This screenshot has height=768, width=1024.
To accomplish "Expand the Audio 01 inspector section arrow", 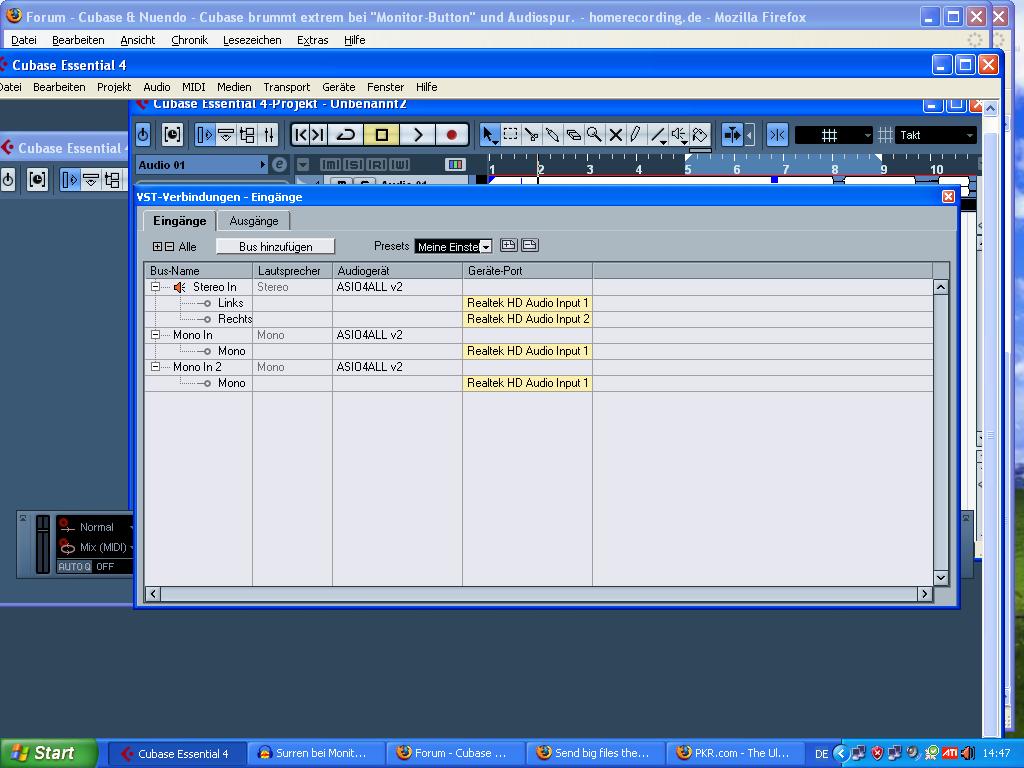I will pyautogui.click(x=263, y=165).
